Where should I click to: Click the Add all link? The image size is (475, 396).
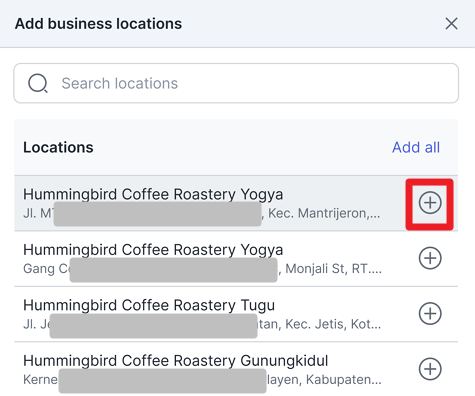click(x=416, y=147)
